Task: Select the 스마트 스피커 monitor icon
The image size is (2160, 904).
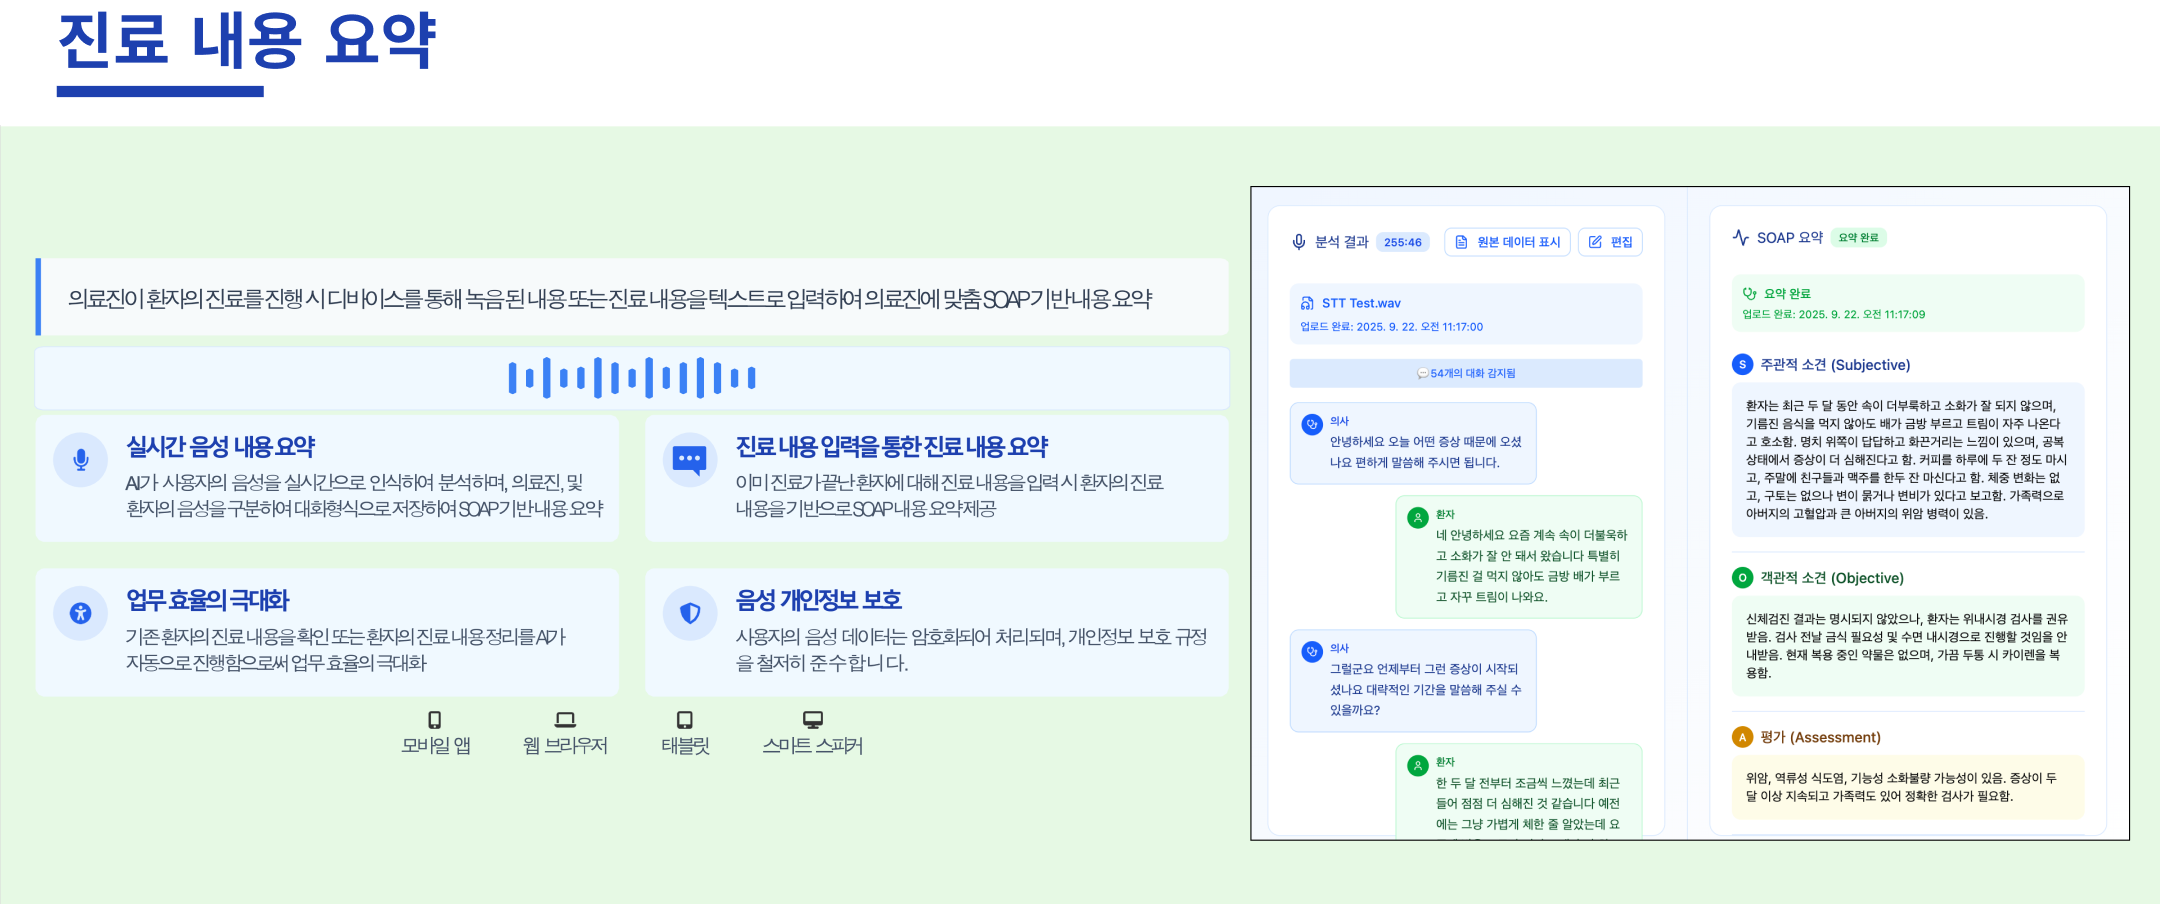Action: click(x=812, y=720)
